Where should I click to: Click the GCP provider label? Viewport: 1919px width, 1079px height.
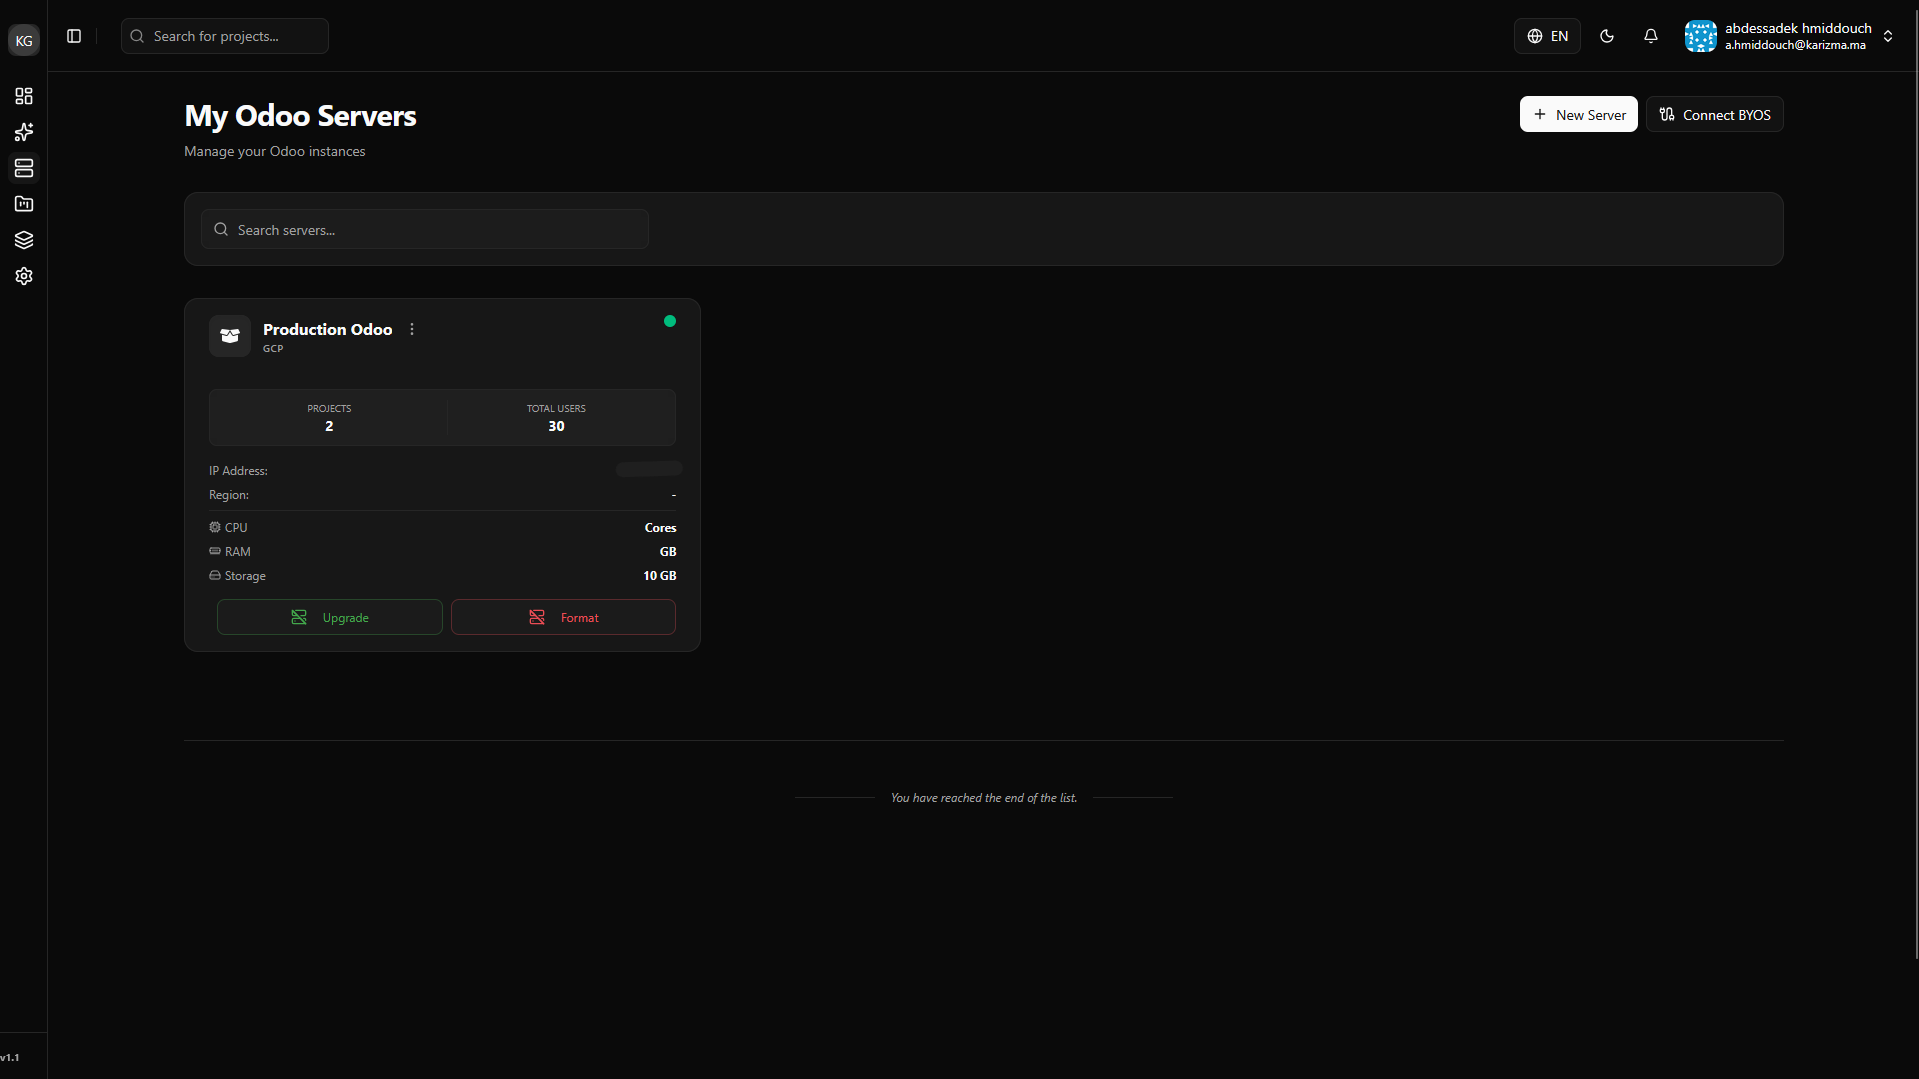pyautogui.click(x=273, y=349)
